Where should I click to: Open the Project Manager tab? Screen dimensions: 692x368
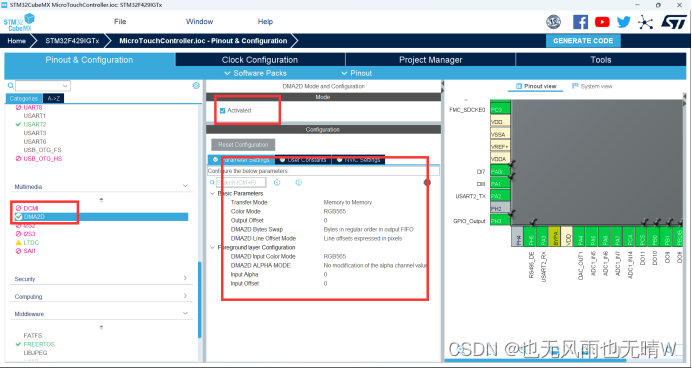pyautogui.click(x=430, y=60)
